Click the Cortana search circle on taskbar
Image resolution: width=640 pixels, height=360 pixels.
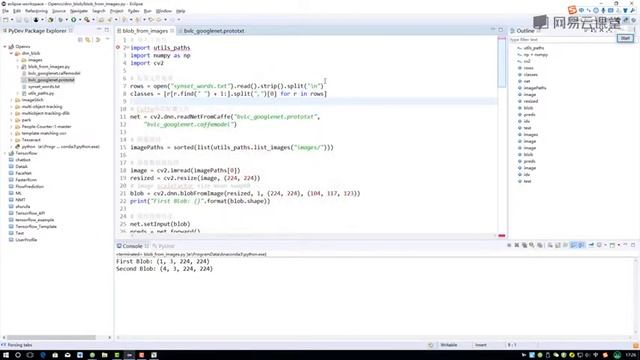(18, 355)
